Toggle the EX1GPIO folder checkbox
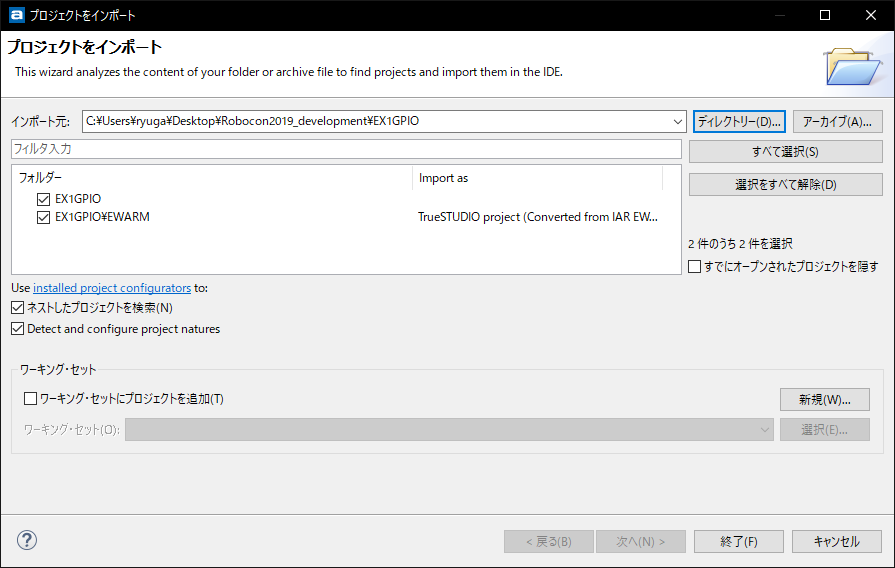Viewport: 895px width, 568px height. pos(43,199)
